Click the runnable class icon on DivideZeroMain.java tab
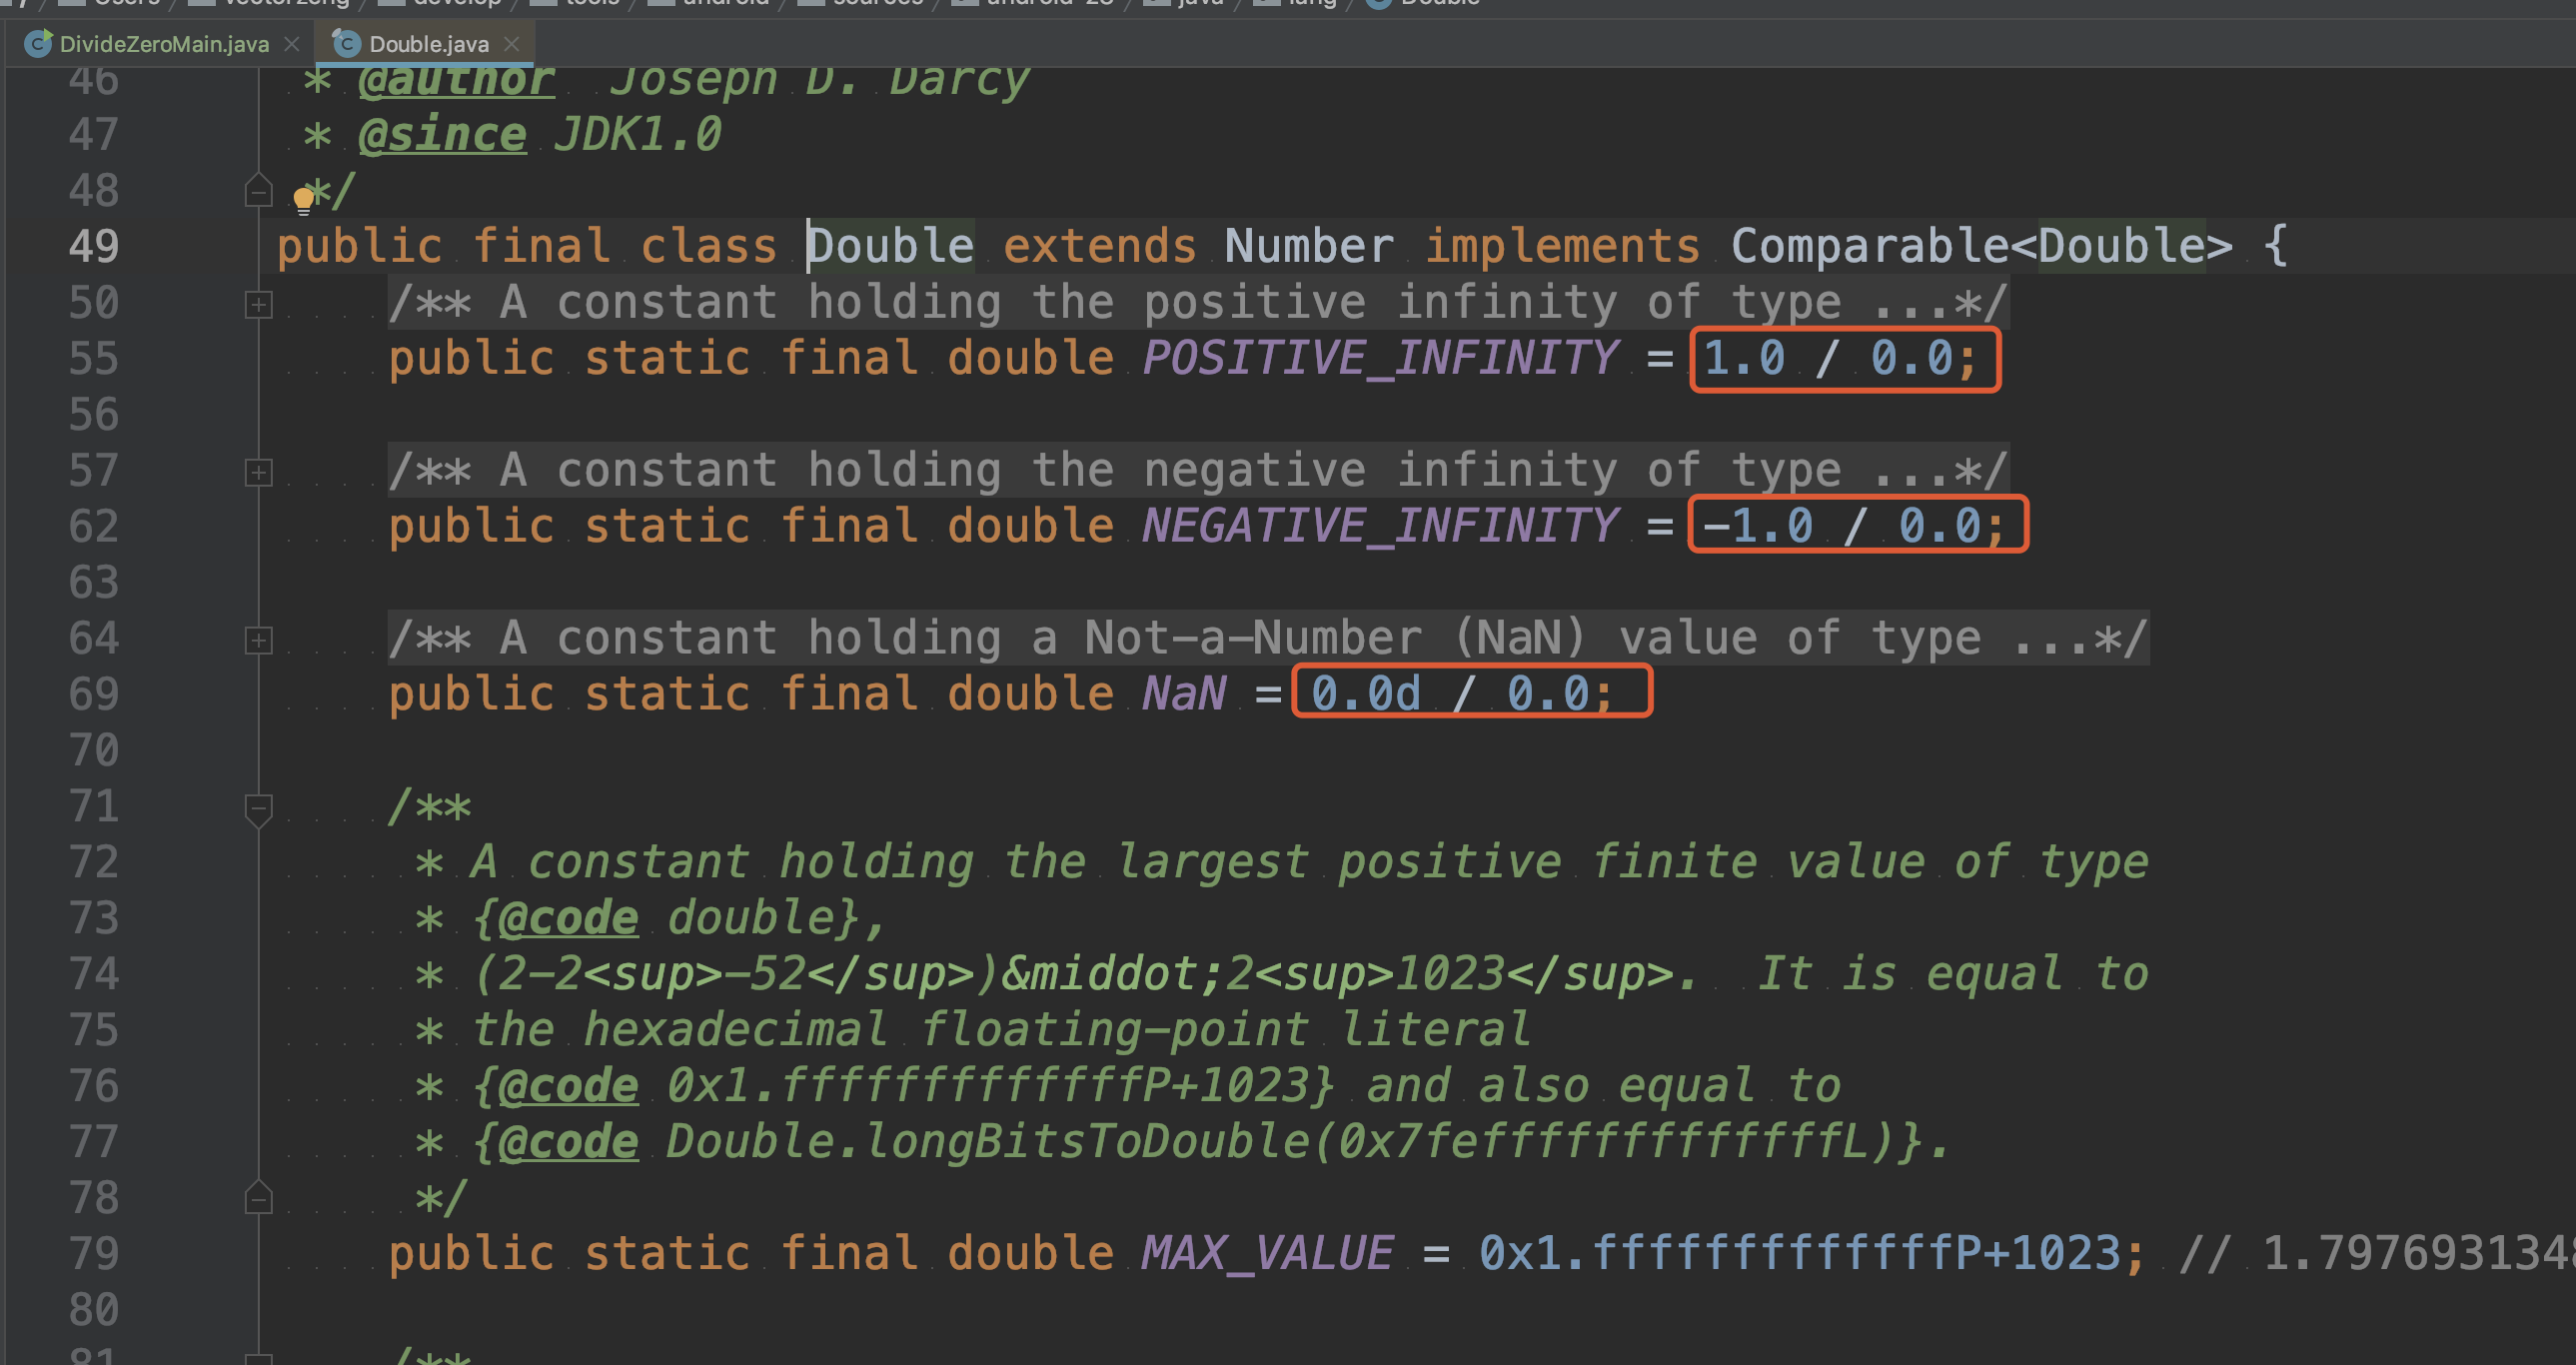The height and width of the screenshot is (1365, 2576). click(38, 44)
